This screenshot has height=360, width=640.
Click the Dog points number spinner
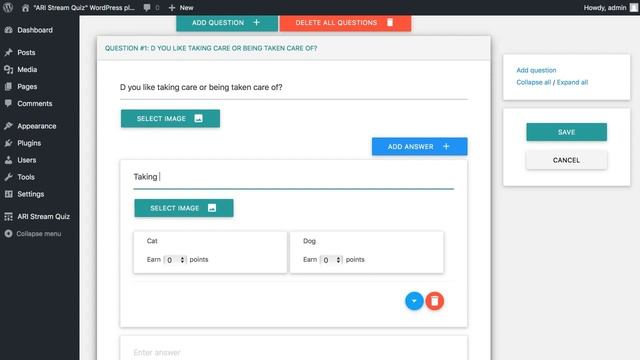coord(331,260)
